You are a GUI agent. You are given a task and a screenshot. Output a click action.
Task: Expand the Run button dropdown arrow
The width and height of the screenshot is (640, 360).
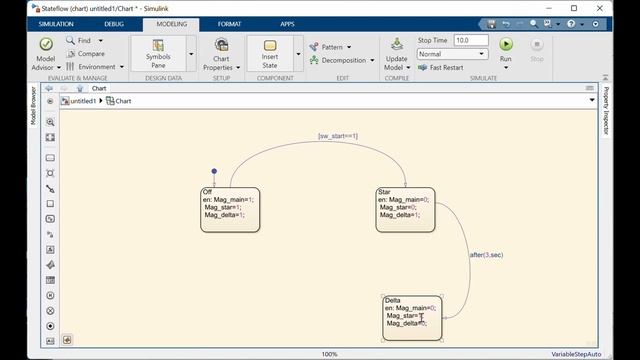click(x=506, y=68)
